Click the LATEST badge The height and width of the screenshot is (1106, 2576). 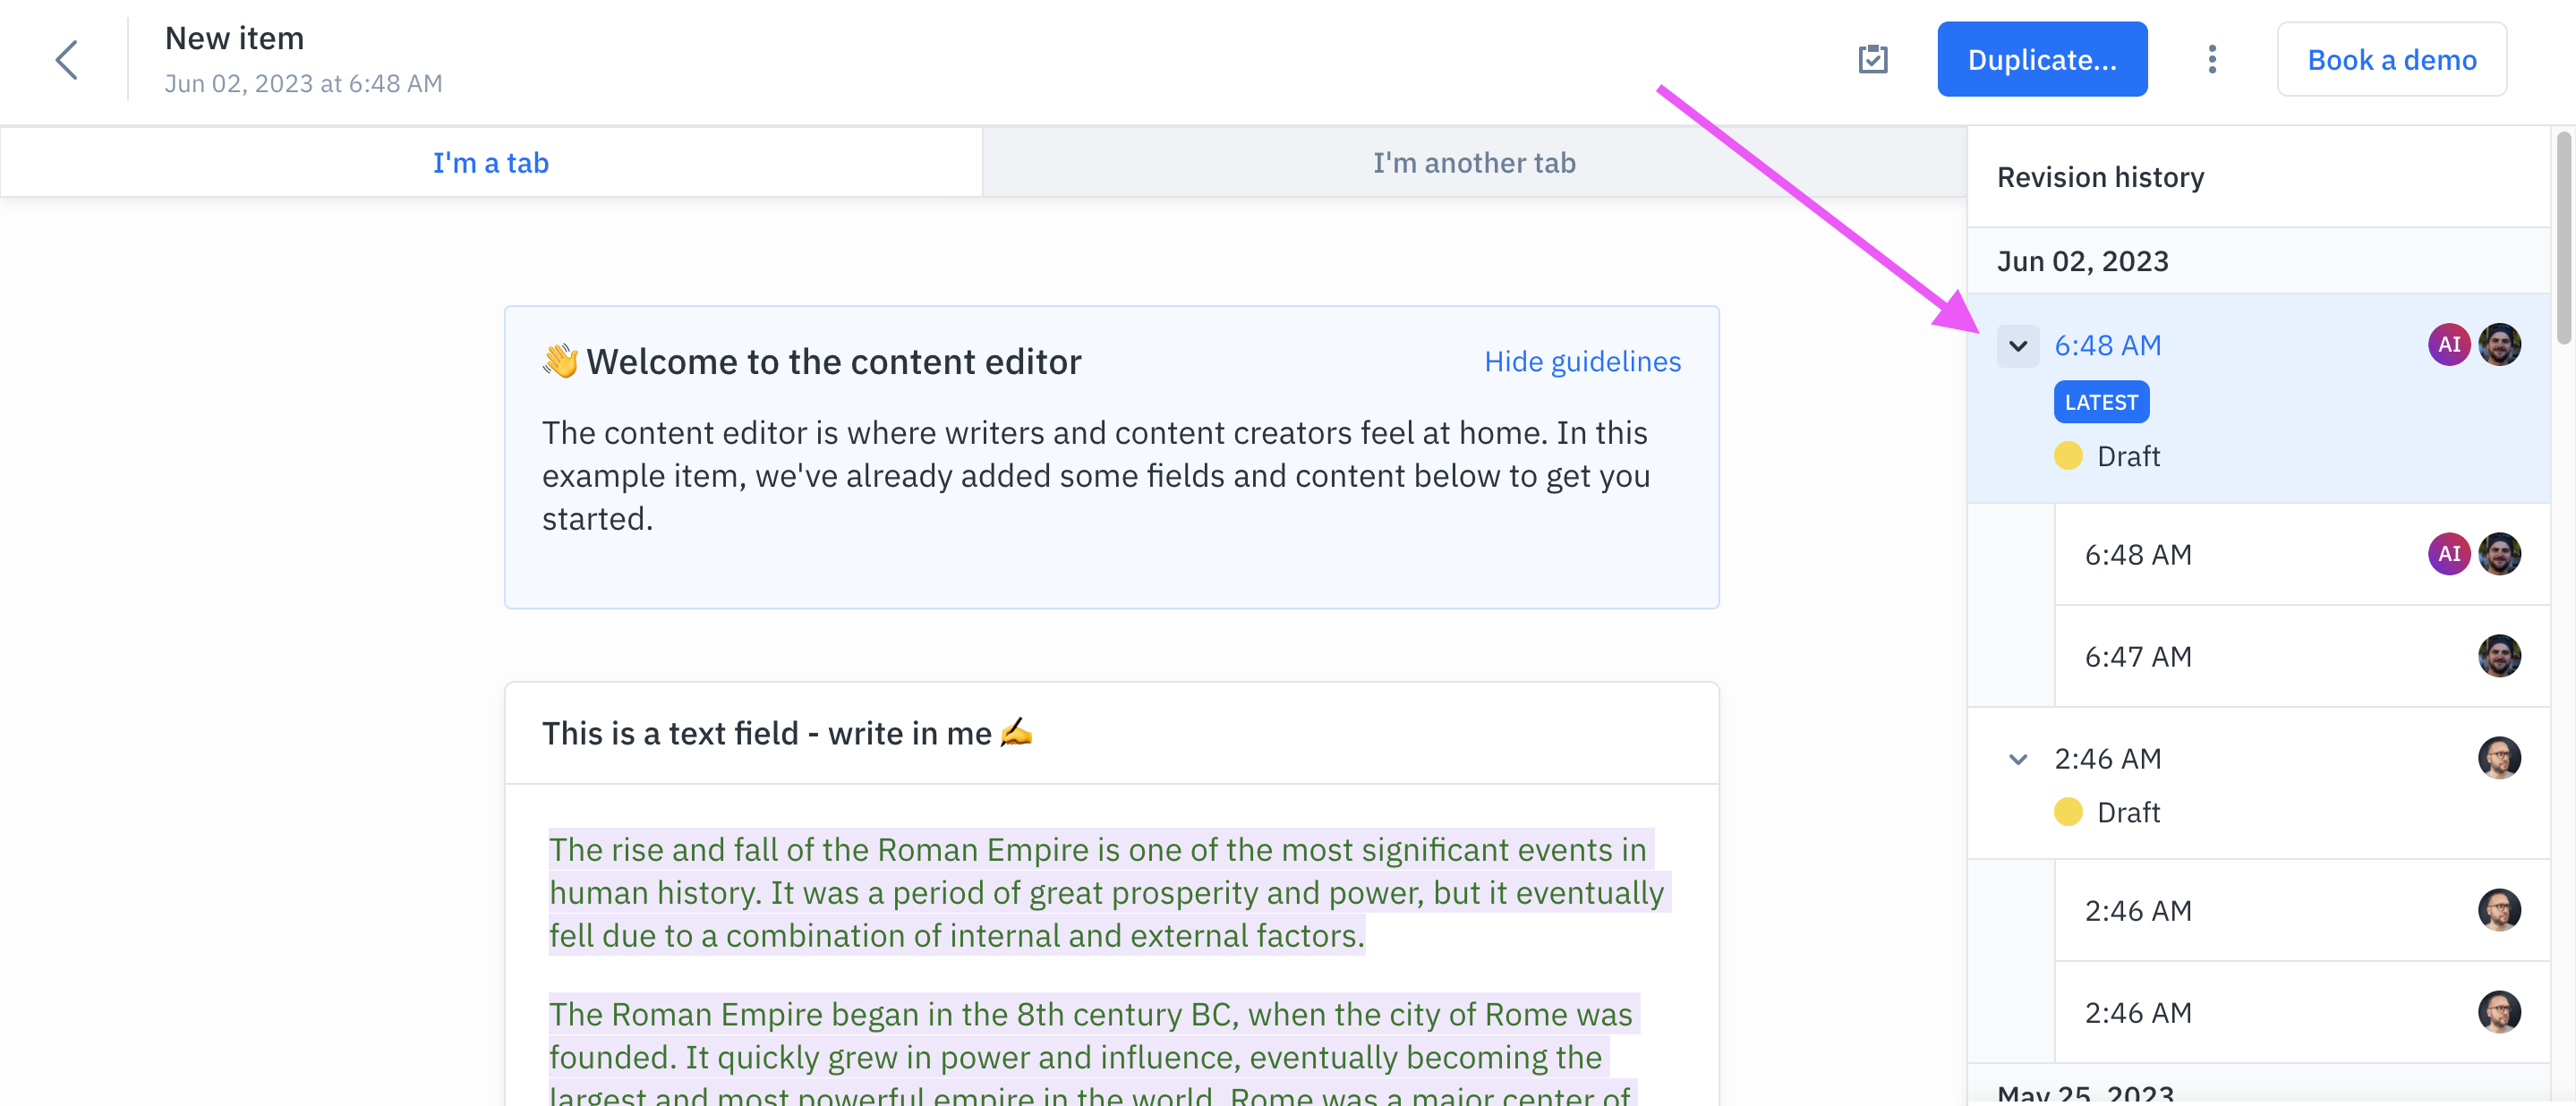click(x=2101, y=402)
